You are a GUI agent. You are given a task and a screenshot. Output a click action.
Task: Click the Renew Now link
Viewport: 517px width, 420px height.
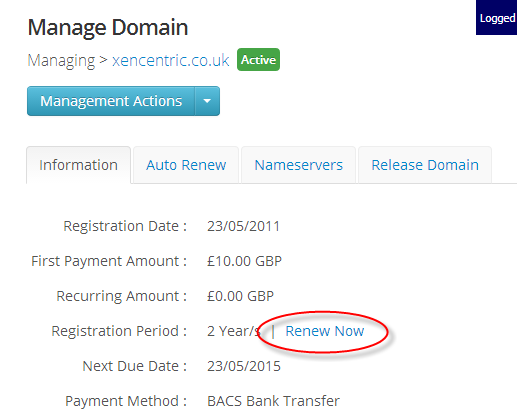coord(325,331)
